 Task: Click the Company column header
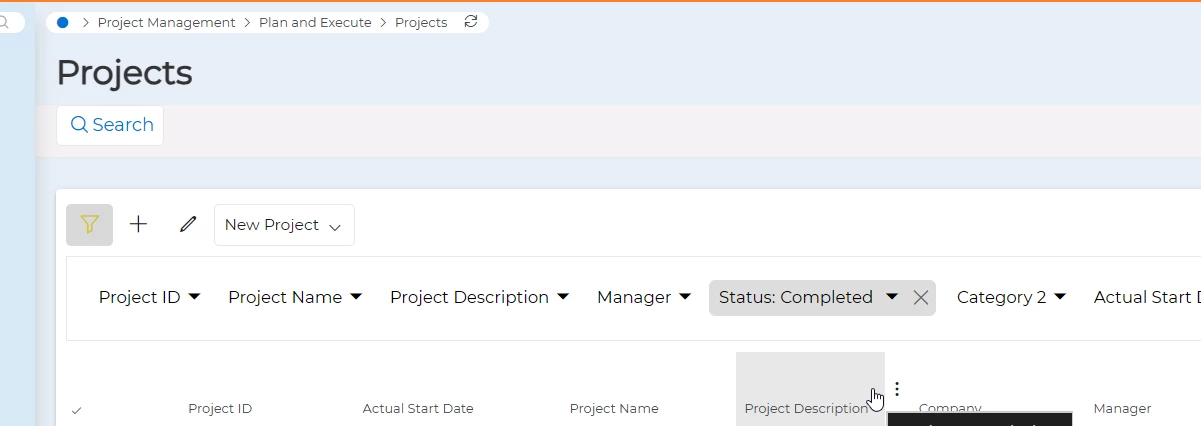pyautogui.click(x=950, y=409)
